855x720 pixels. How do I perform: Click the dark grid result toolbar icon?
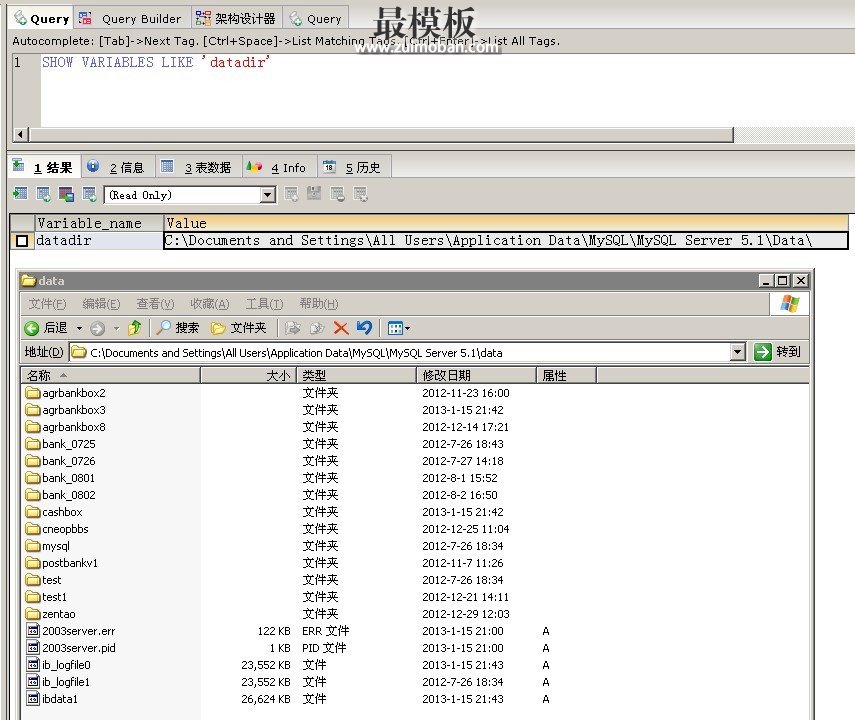tap(67, 194)
